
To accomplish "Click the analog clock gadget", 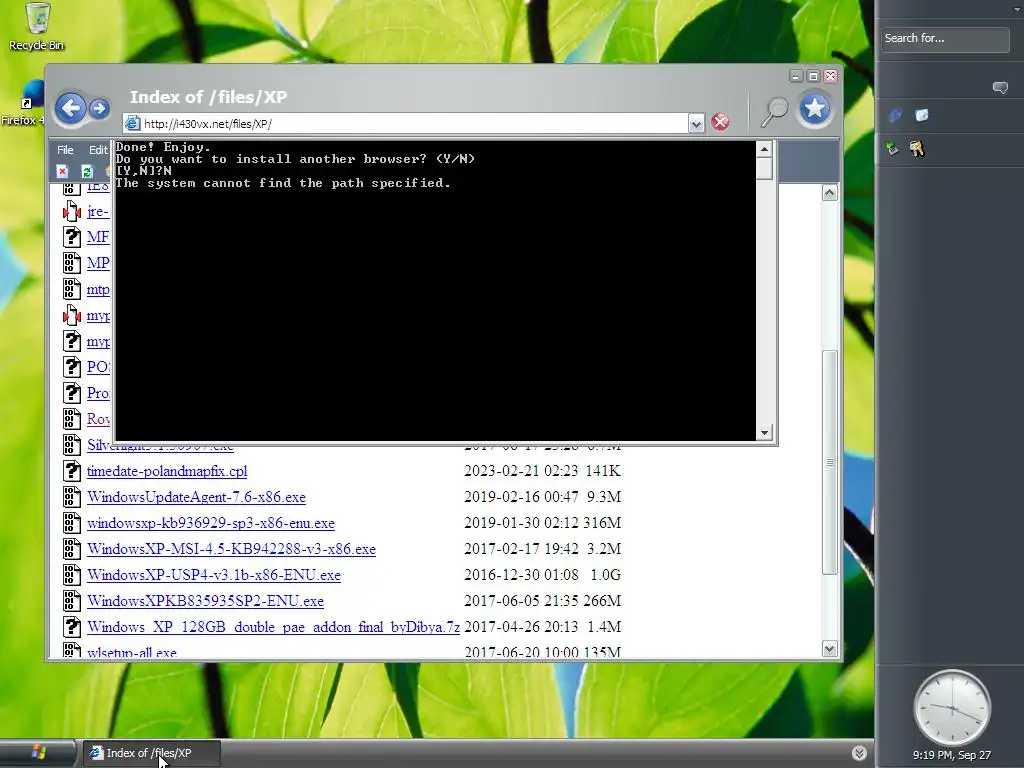I will (952, 708).
